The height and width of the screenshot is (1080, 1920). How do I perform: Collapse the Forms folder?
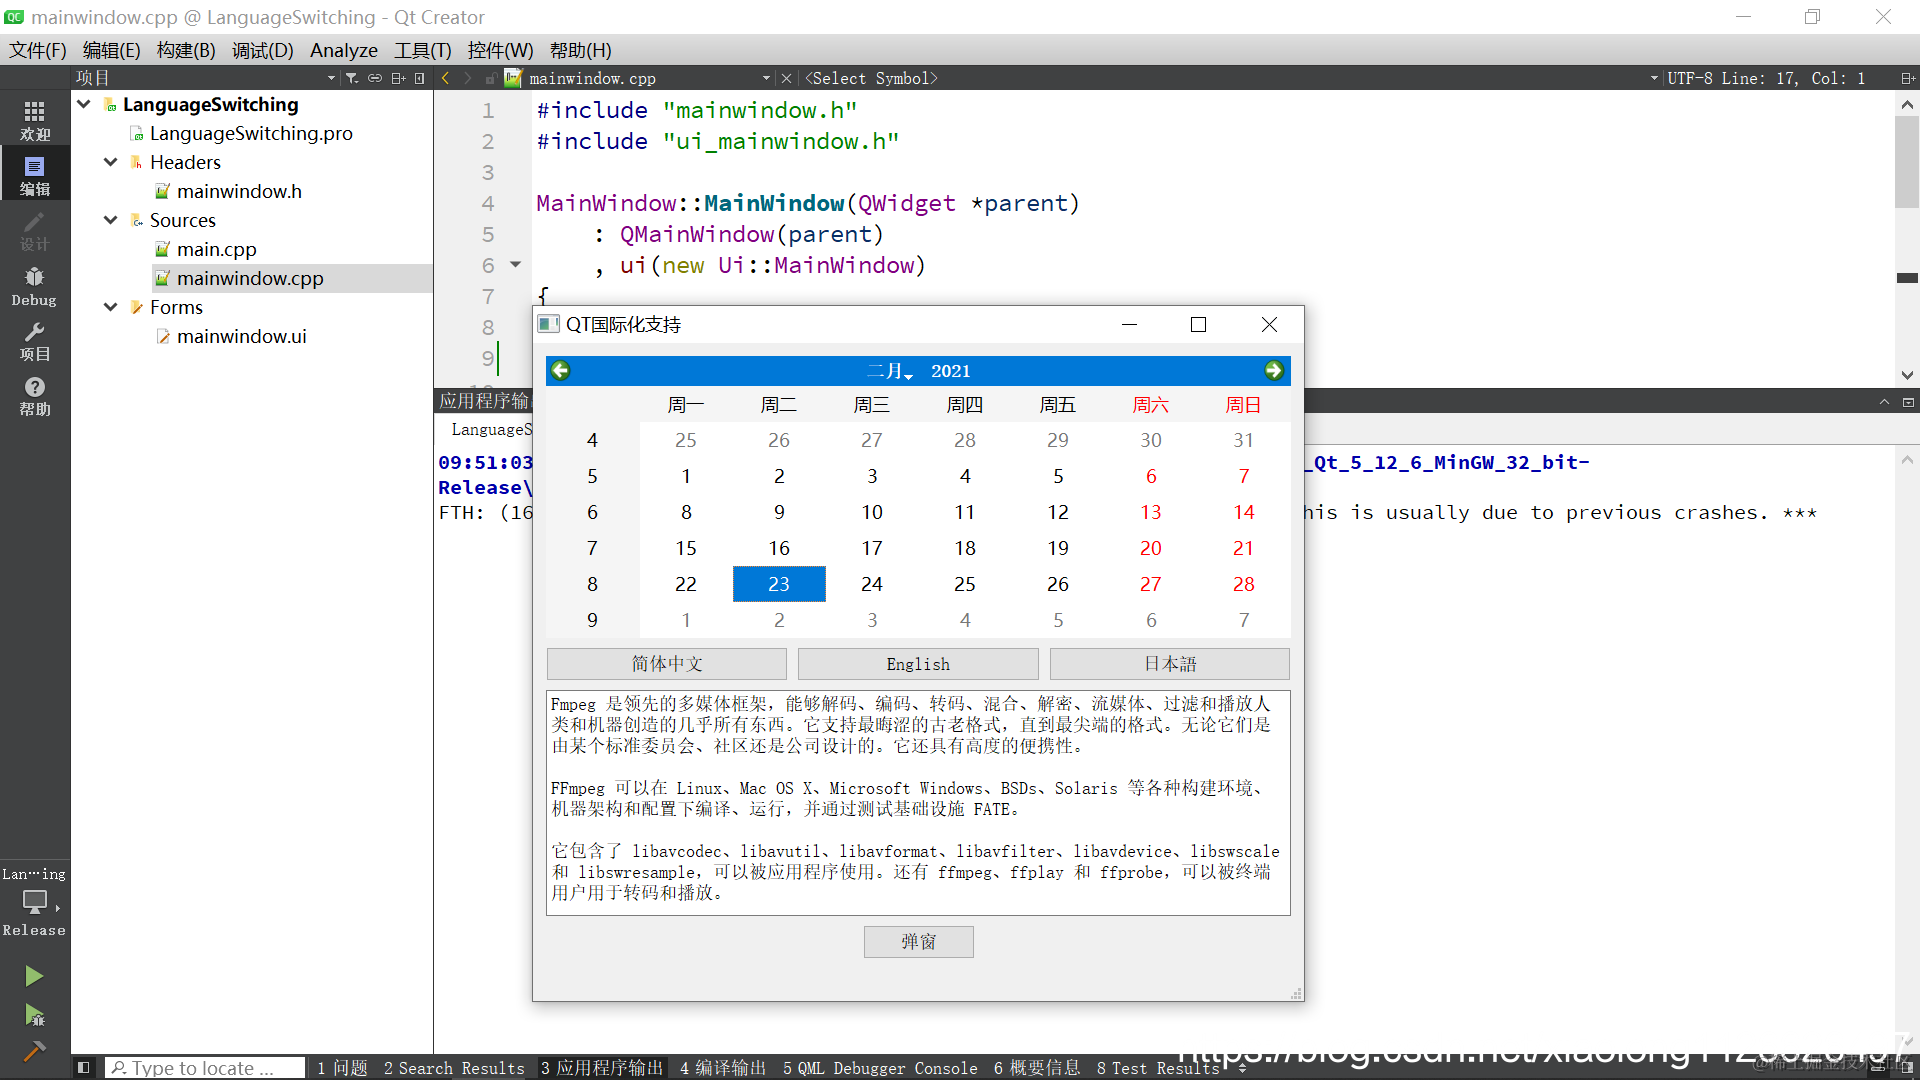[111, 307]
